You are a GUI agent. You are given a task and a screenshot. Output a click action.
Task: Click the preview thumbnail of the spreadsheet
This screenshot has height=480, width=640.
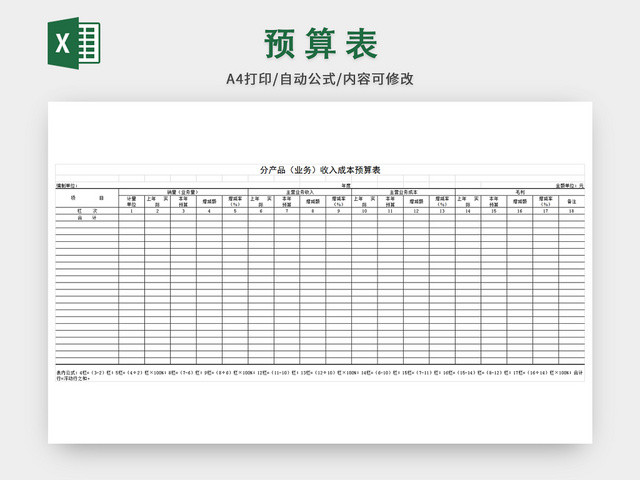(x=320, y=273)
